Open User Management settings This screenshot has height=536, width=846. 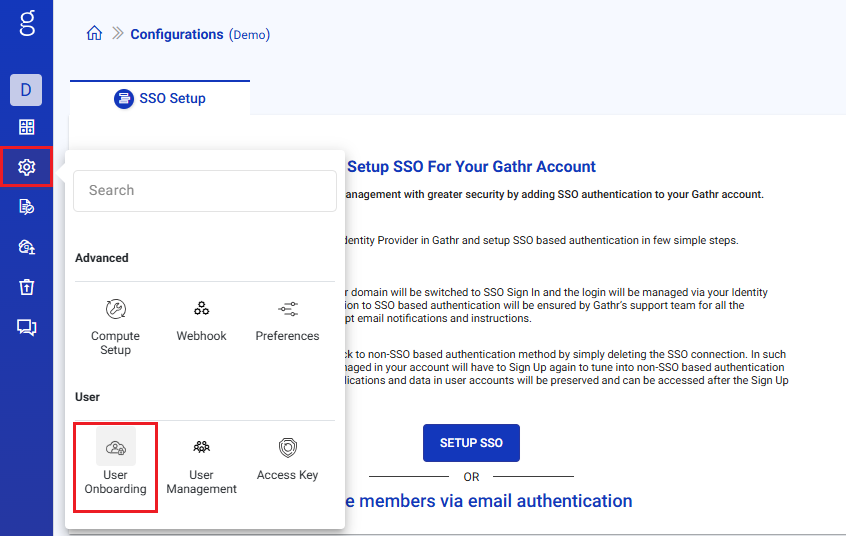pyautogui.click(x=202, y=467)
